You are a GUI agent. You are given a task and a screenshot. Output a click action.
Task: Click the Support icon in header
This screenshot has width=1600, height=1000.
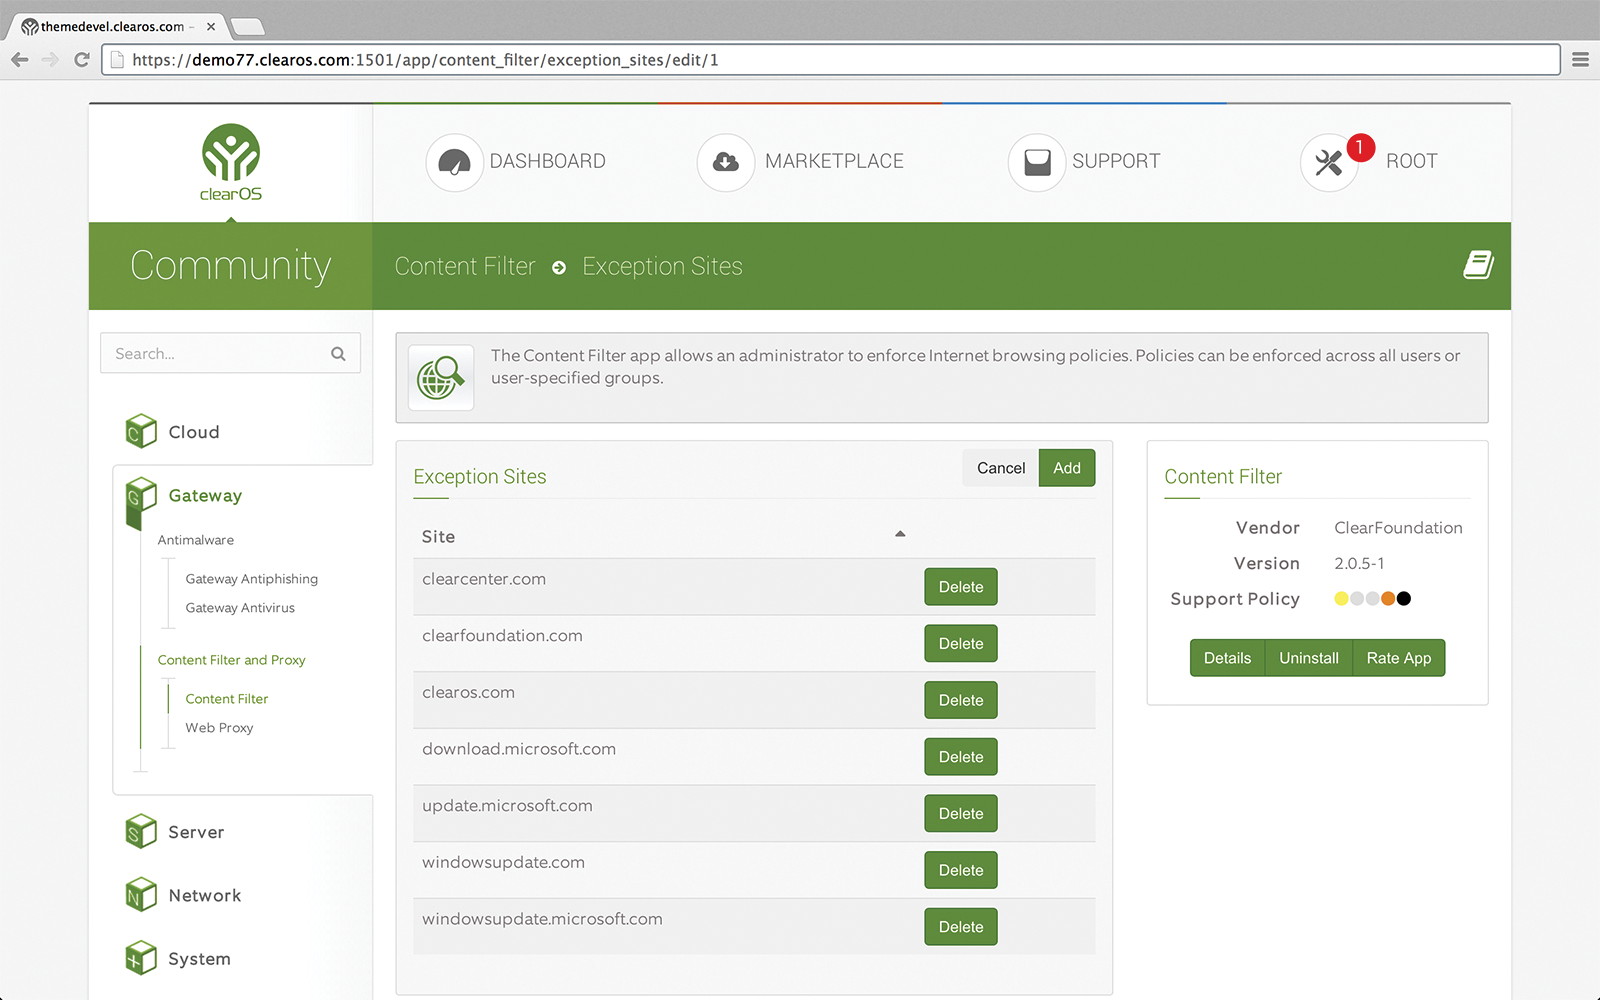[1037, 162]
